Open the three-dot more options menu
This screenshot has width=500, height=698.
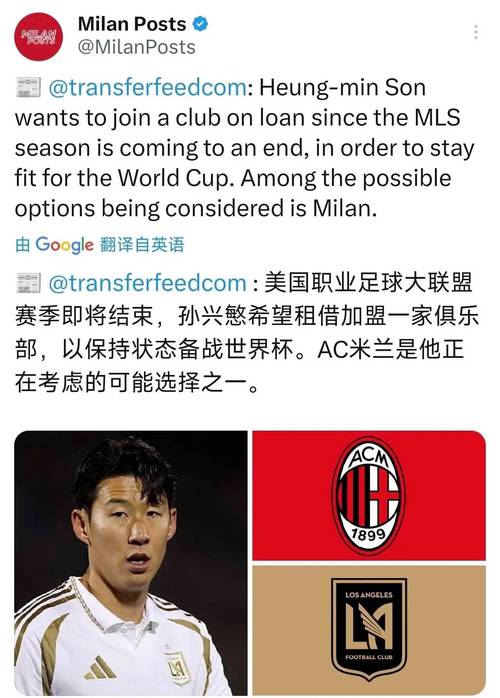pos(476,32)
